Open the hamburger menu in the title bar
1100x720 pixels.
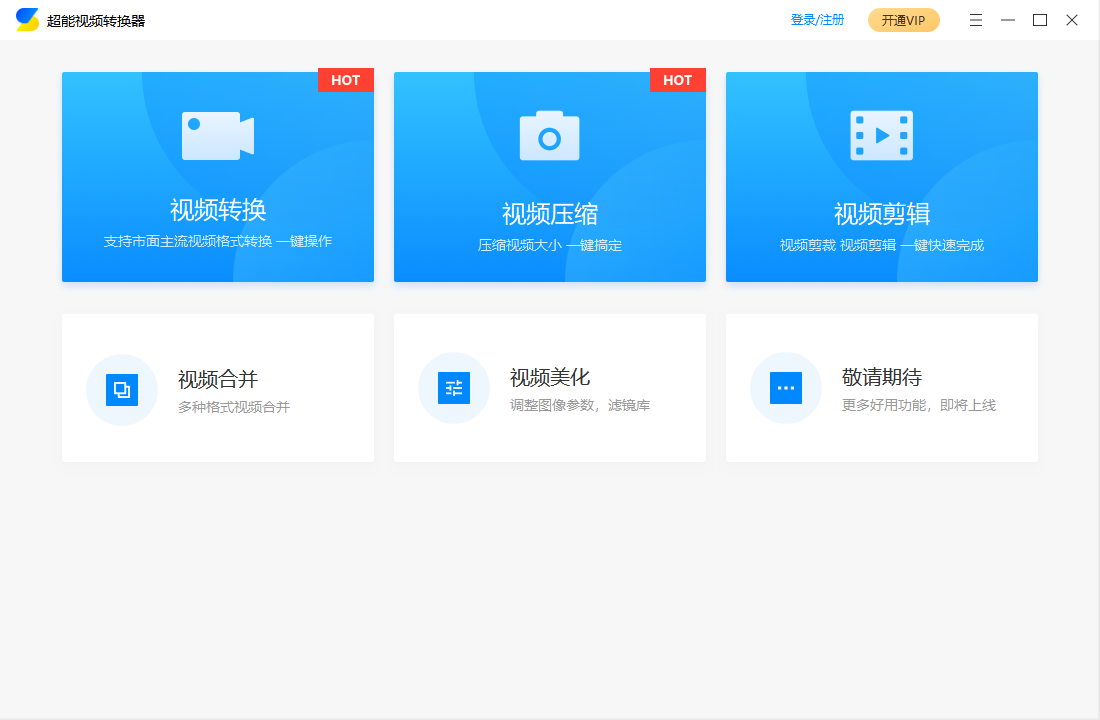pyautogui.click(x=975, y=19)
